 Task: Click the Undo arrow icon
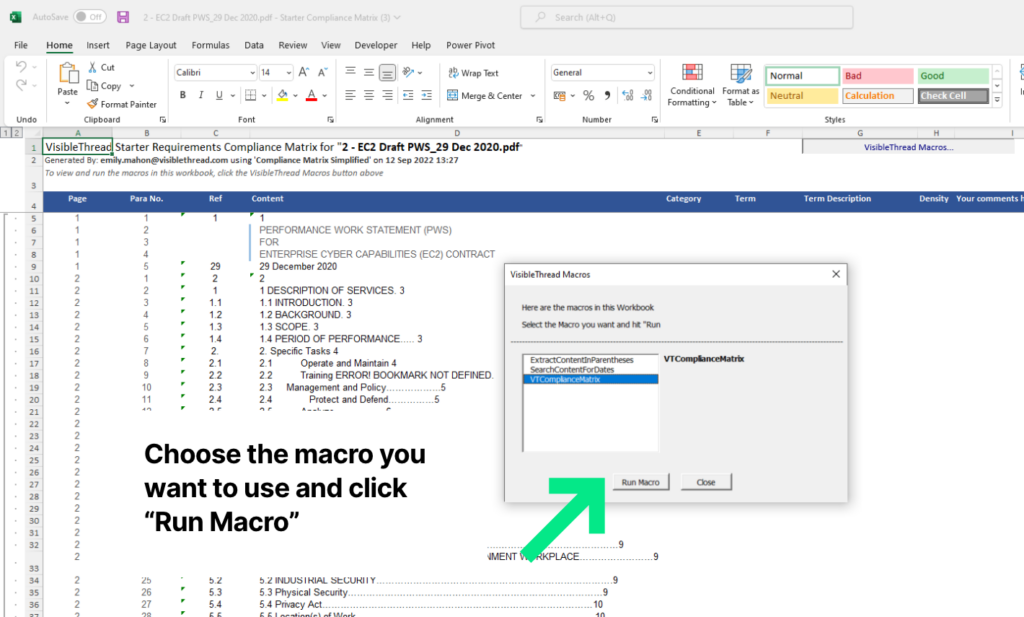click(x=21, y=67)
